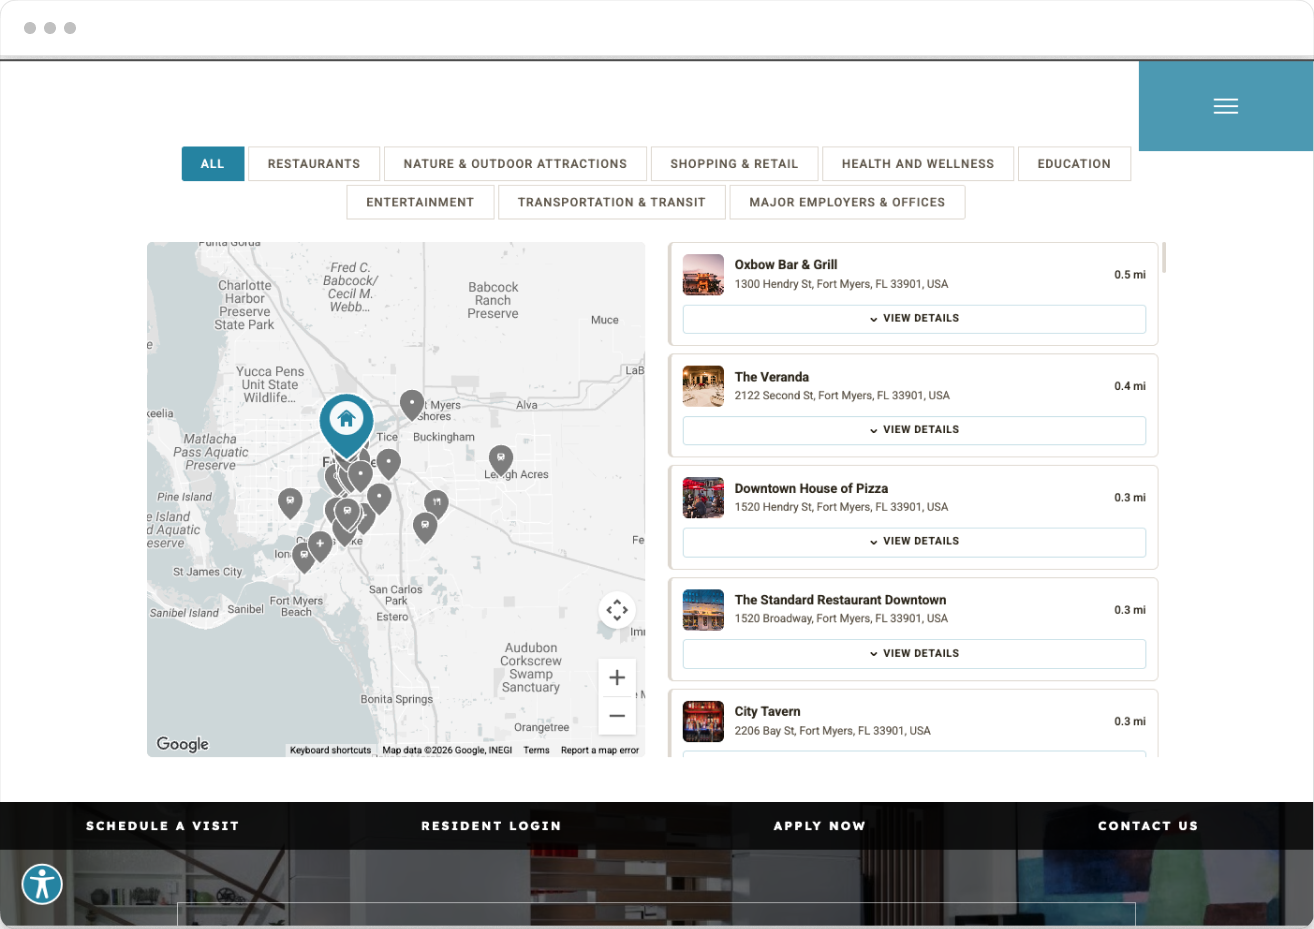Filter by Shopping & Retail

pos(734,164)
